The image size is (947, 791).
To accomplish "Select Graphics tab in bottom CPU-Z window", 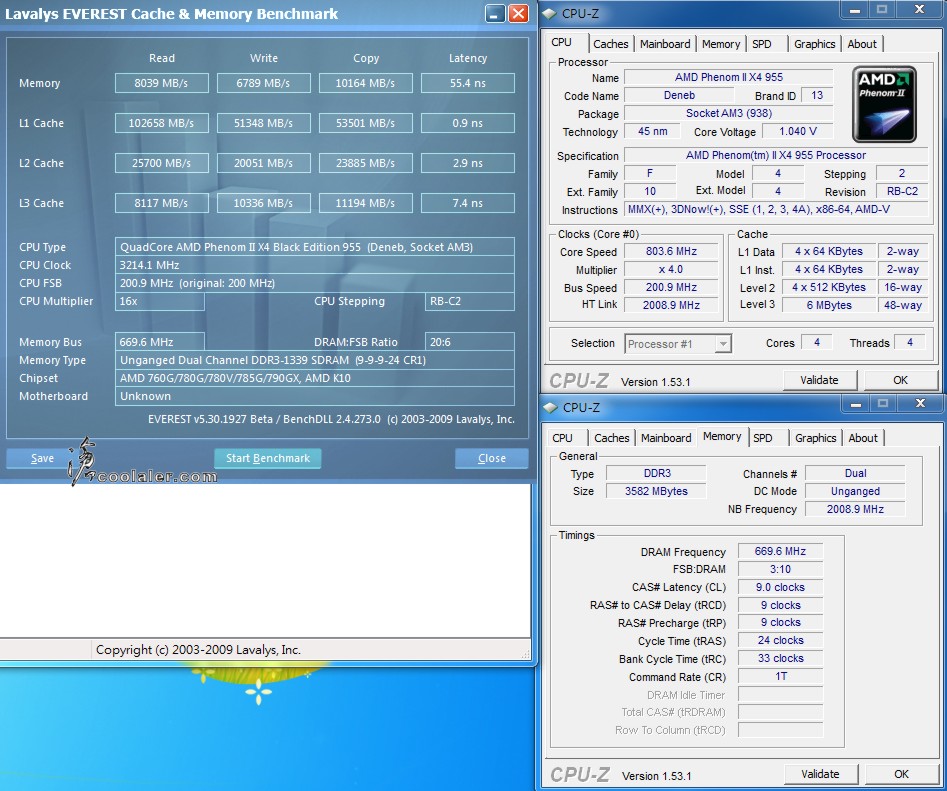I will point(815,438).
